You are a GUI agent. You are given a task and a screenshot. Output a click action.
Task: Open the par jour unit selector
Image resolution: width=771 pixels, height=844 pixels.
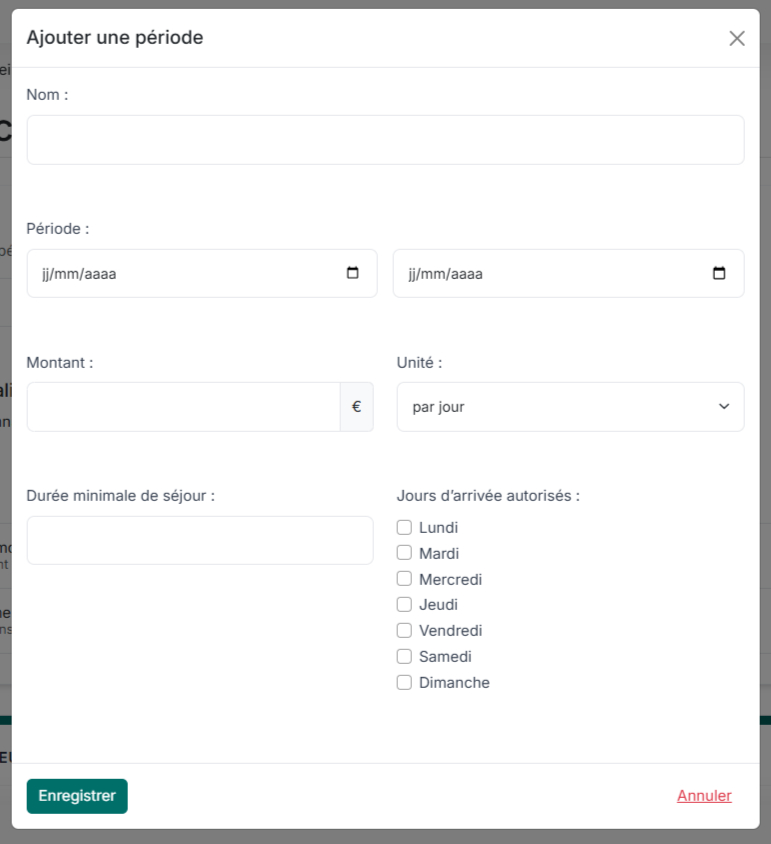tap(560, 407)
